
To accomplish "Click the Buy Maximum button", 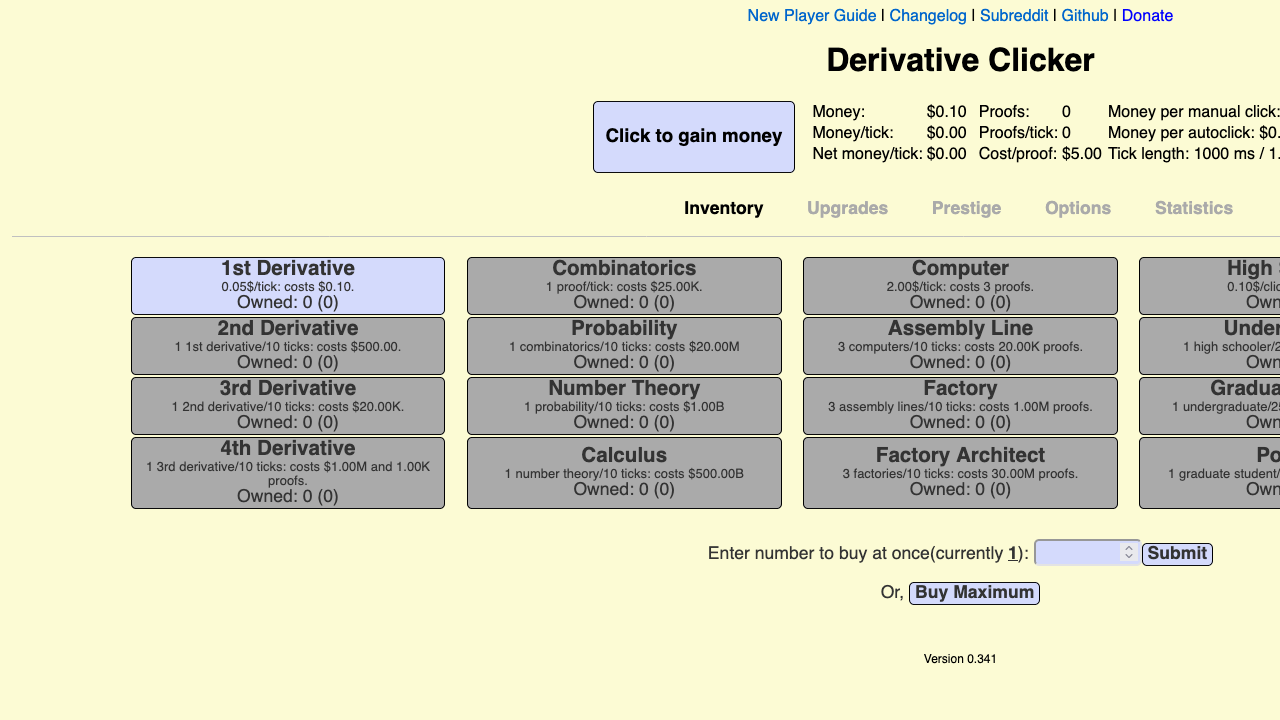I will click(974, 593).
